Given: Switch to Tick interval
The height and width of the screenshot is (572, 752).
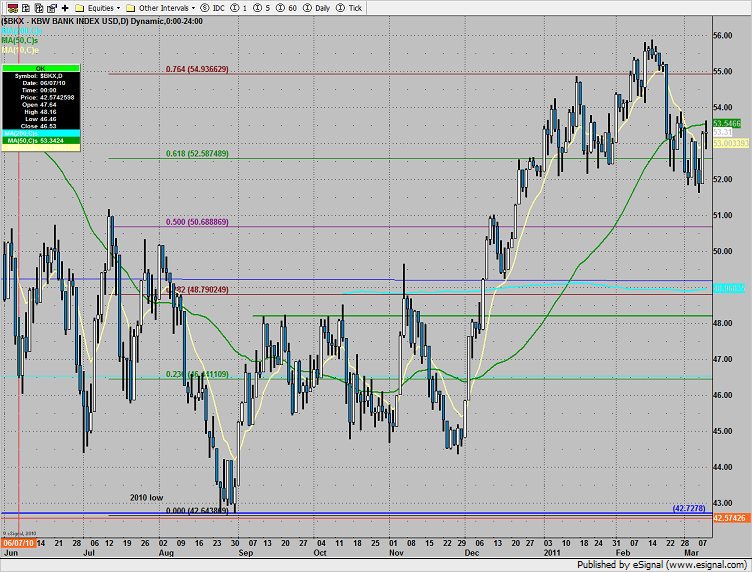Looking at the screenshot, I should [349, 8].
